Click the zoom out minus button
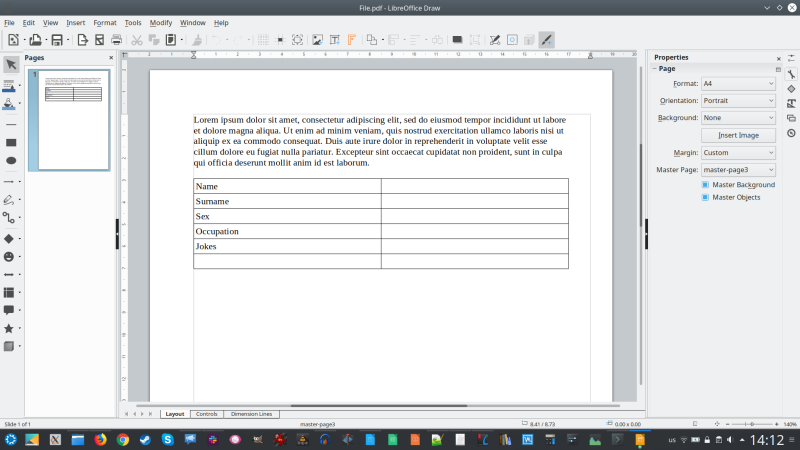Viewport: 800px width, 450px height. pos(728,424)
